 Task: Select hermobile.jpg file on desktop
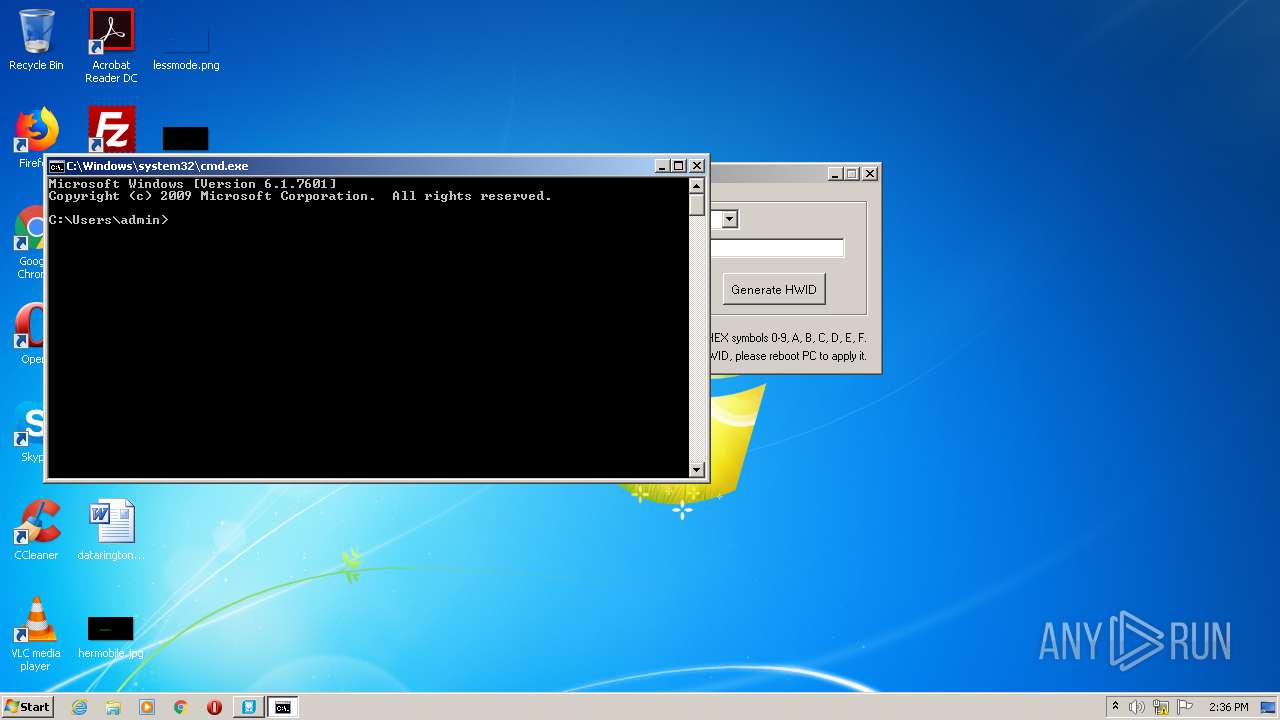click(x=110, y=637)
